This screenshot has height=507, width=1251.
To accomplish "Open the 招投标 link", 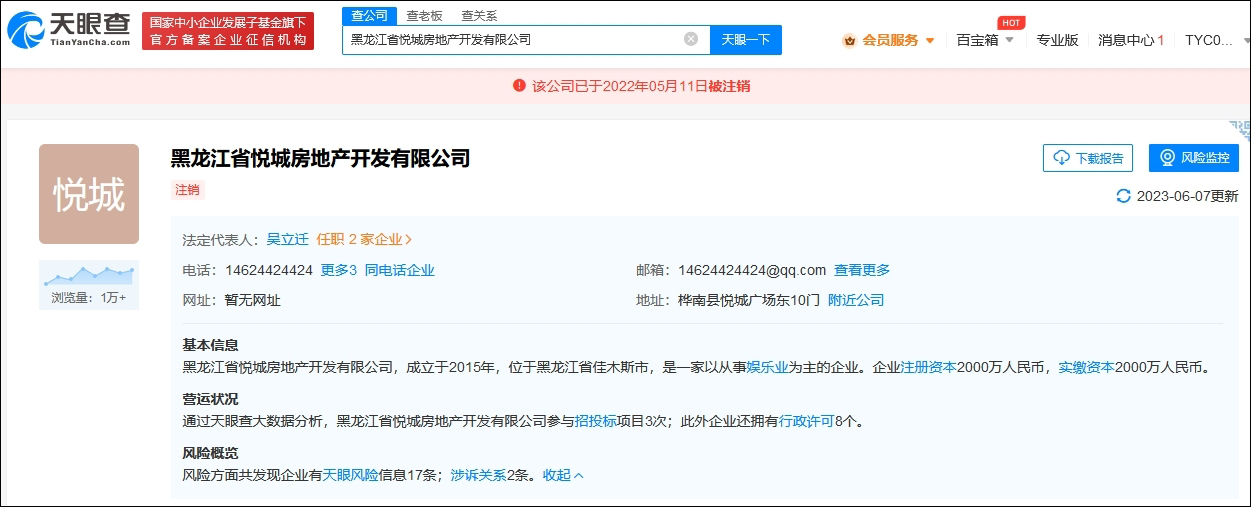I will (x=596, y=421).
